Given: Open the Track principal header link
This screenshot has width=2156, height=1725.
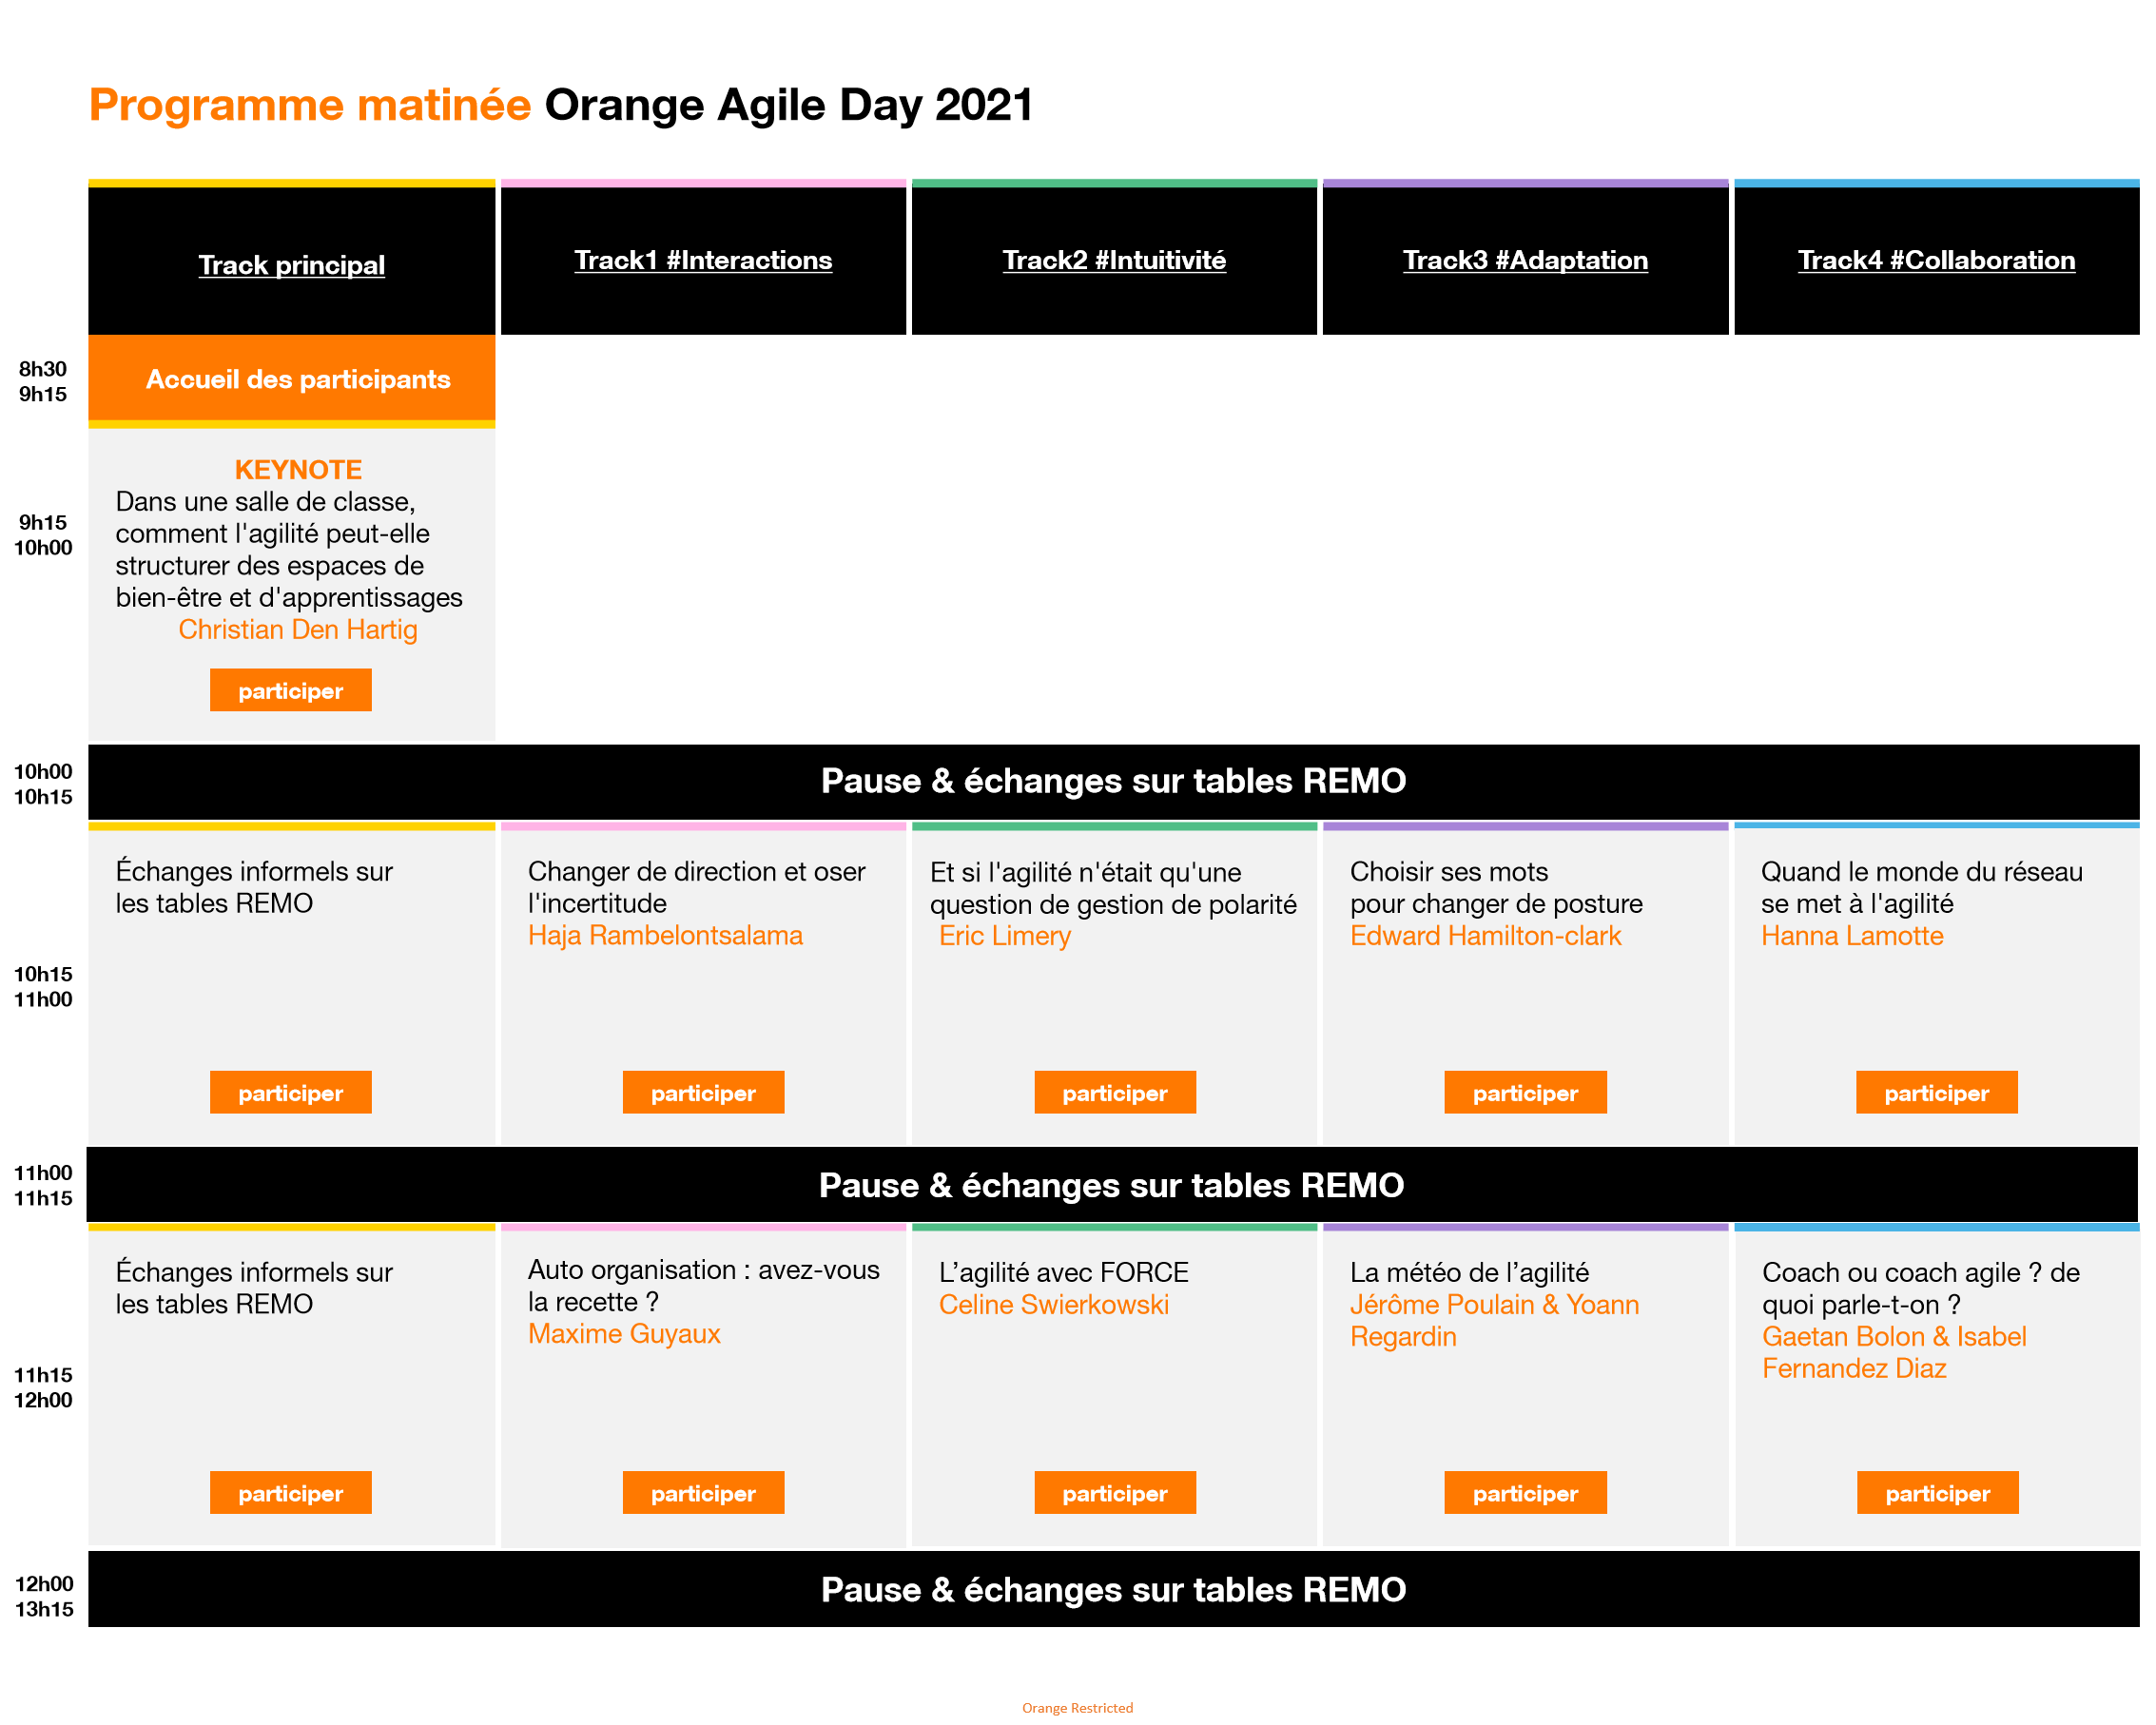Looking at the screenshot, I should pyautogui.click(x=291, y=265).
